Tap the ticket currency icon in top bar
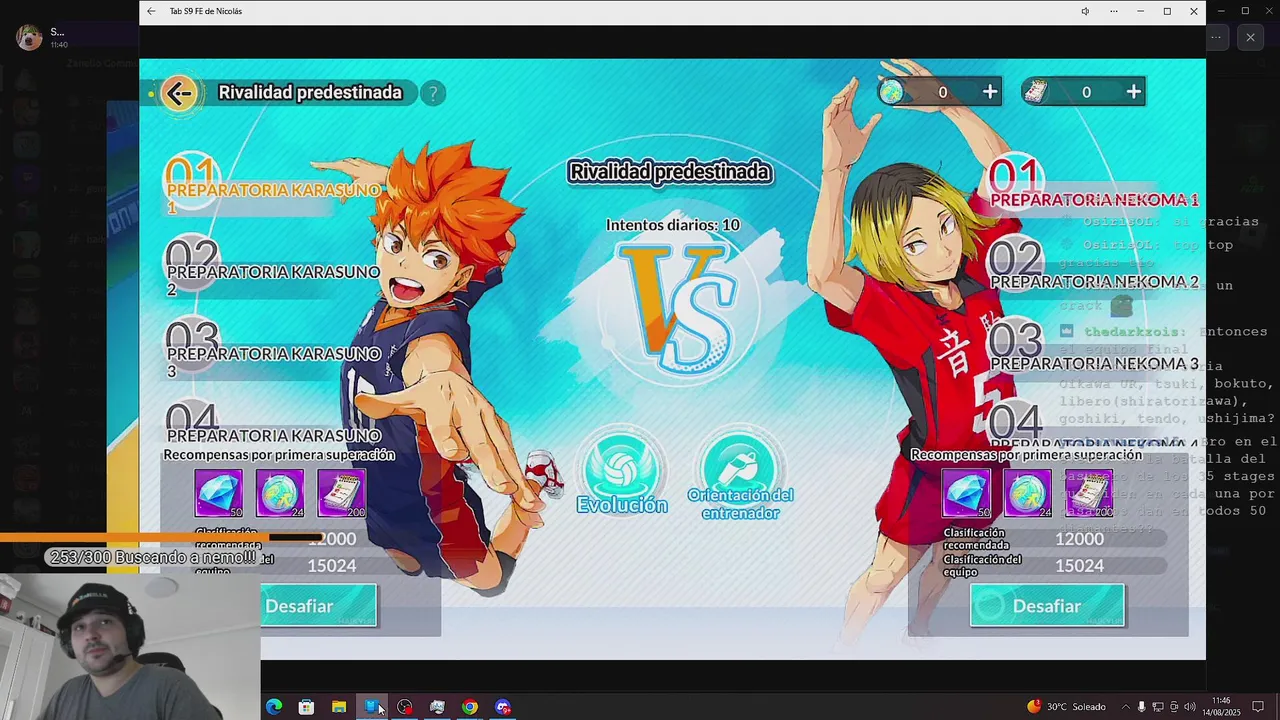This screenshot has height=720, width=1280. pyautogui.click(x=1036, y=92)
